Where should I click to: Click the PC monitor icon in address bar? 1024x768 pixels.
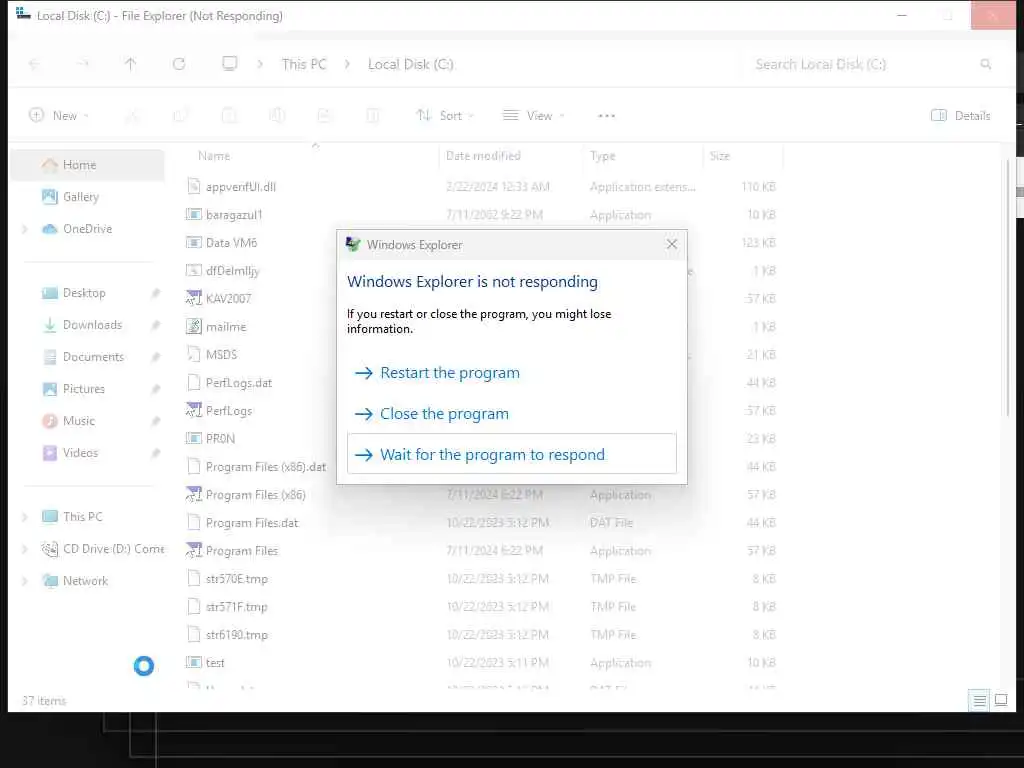[x=230, y=64]
